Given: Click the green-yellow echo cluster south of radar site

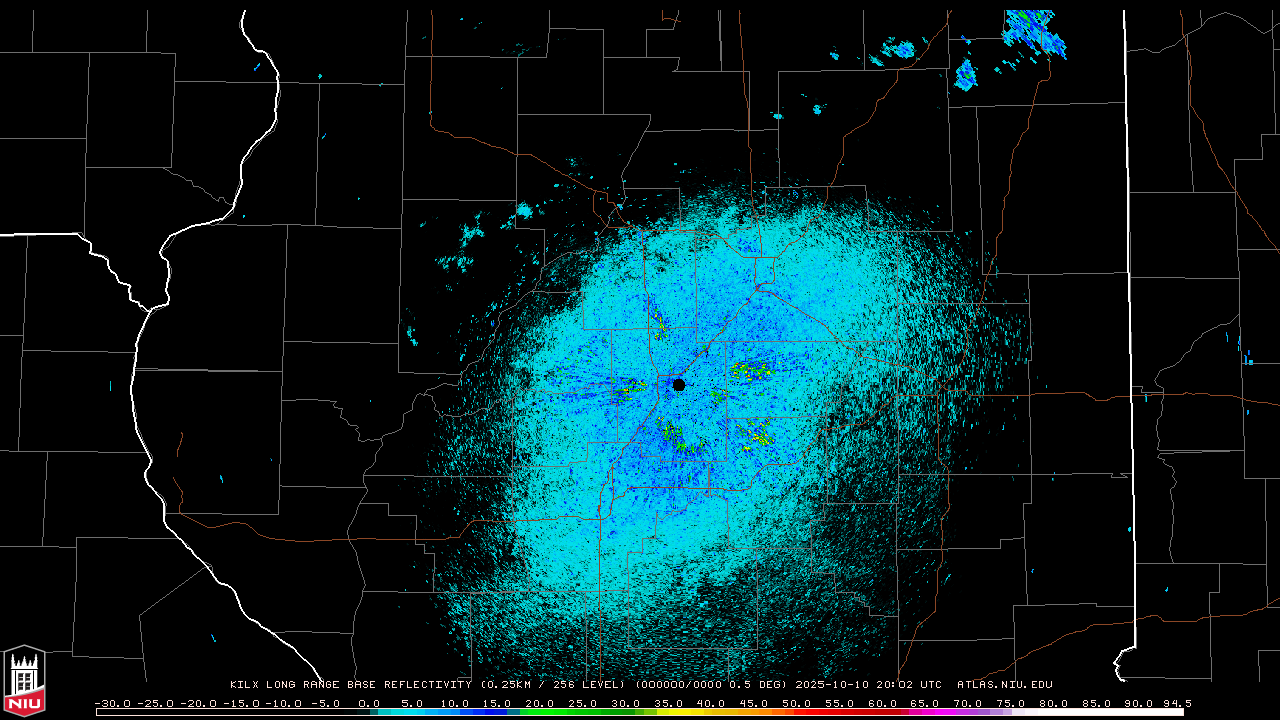Looking at the screenshot, I should coord(673,434).
